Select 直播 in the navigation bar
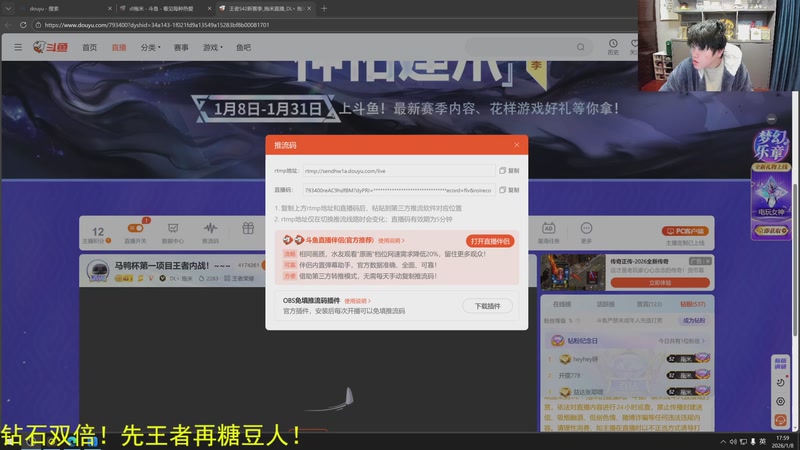800x450 pixels. click(x=119, y=47)
